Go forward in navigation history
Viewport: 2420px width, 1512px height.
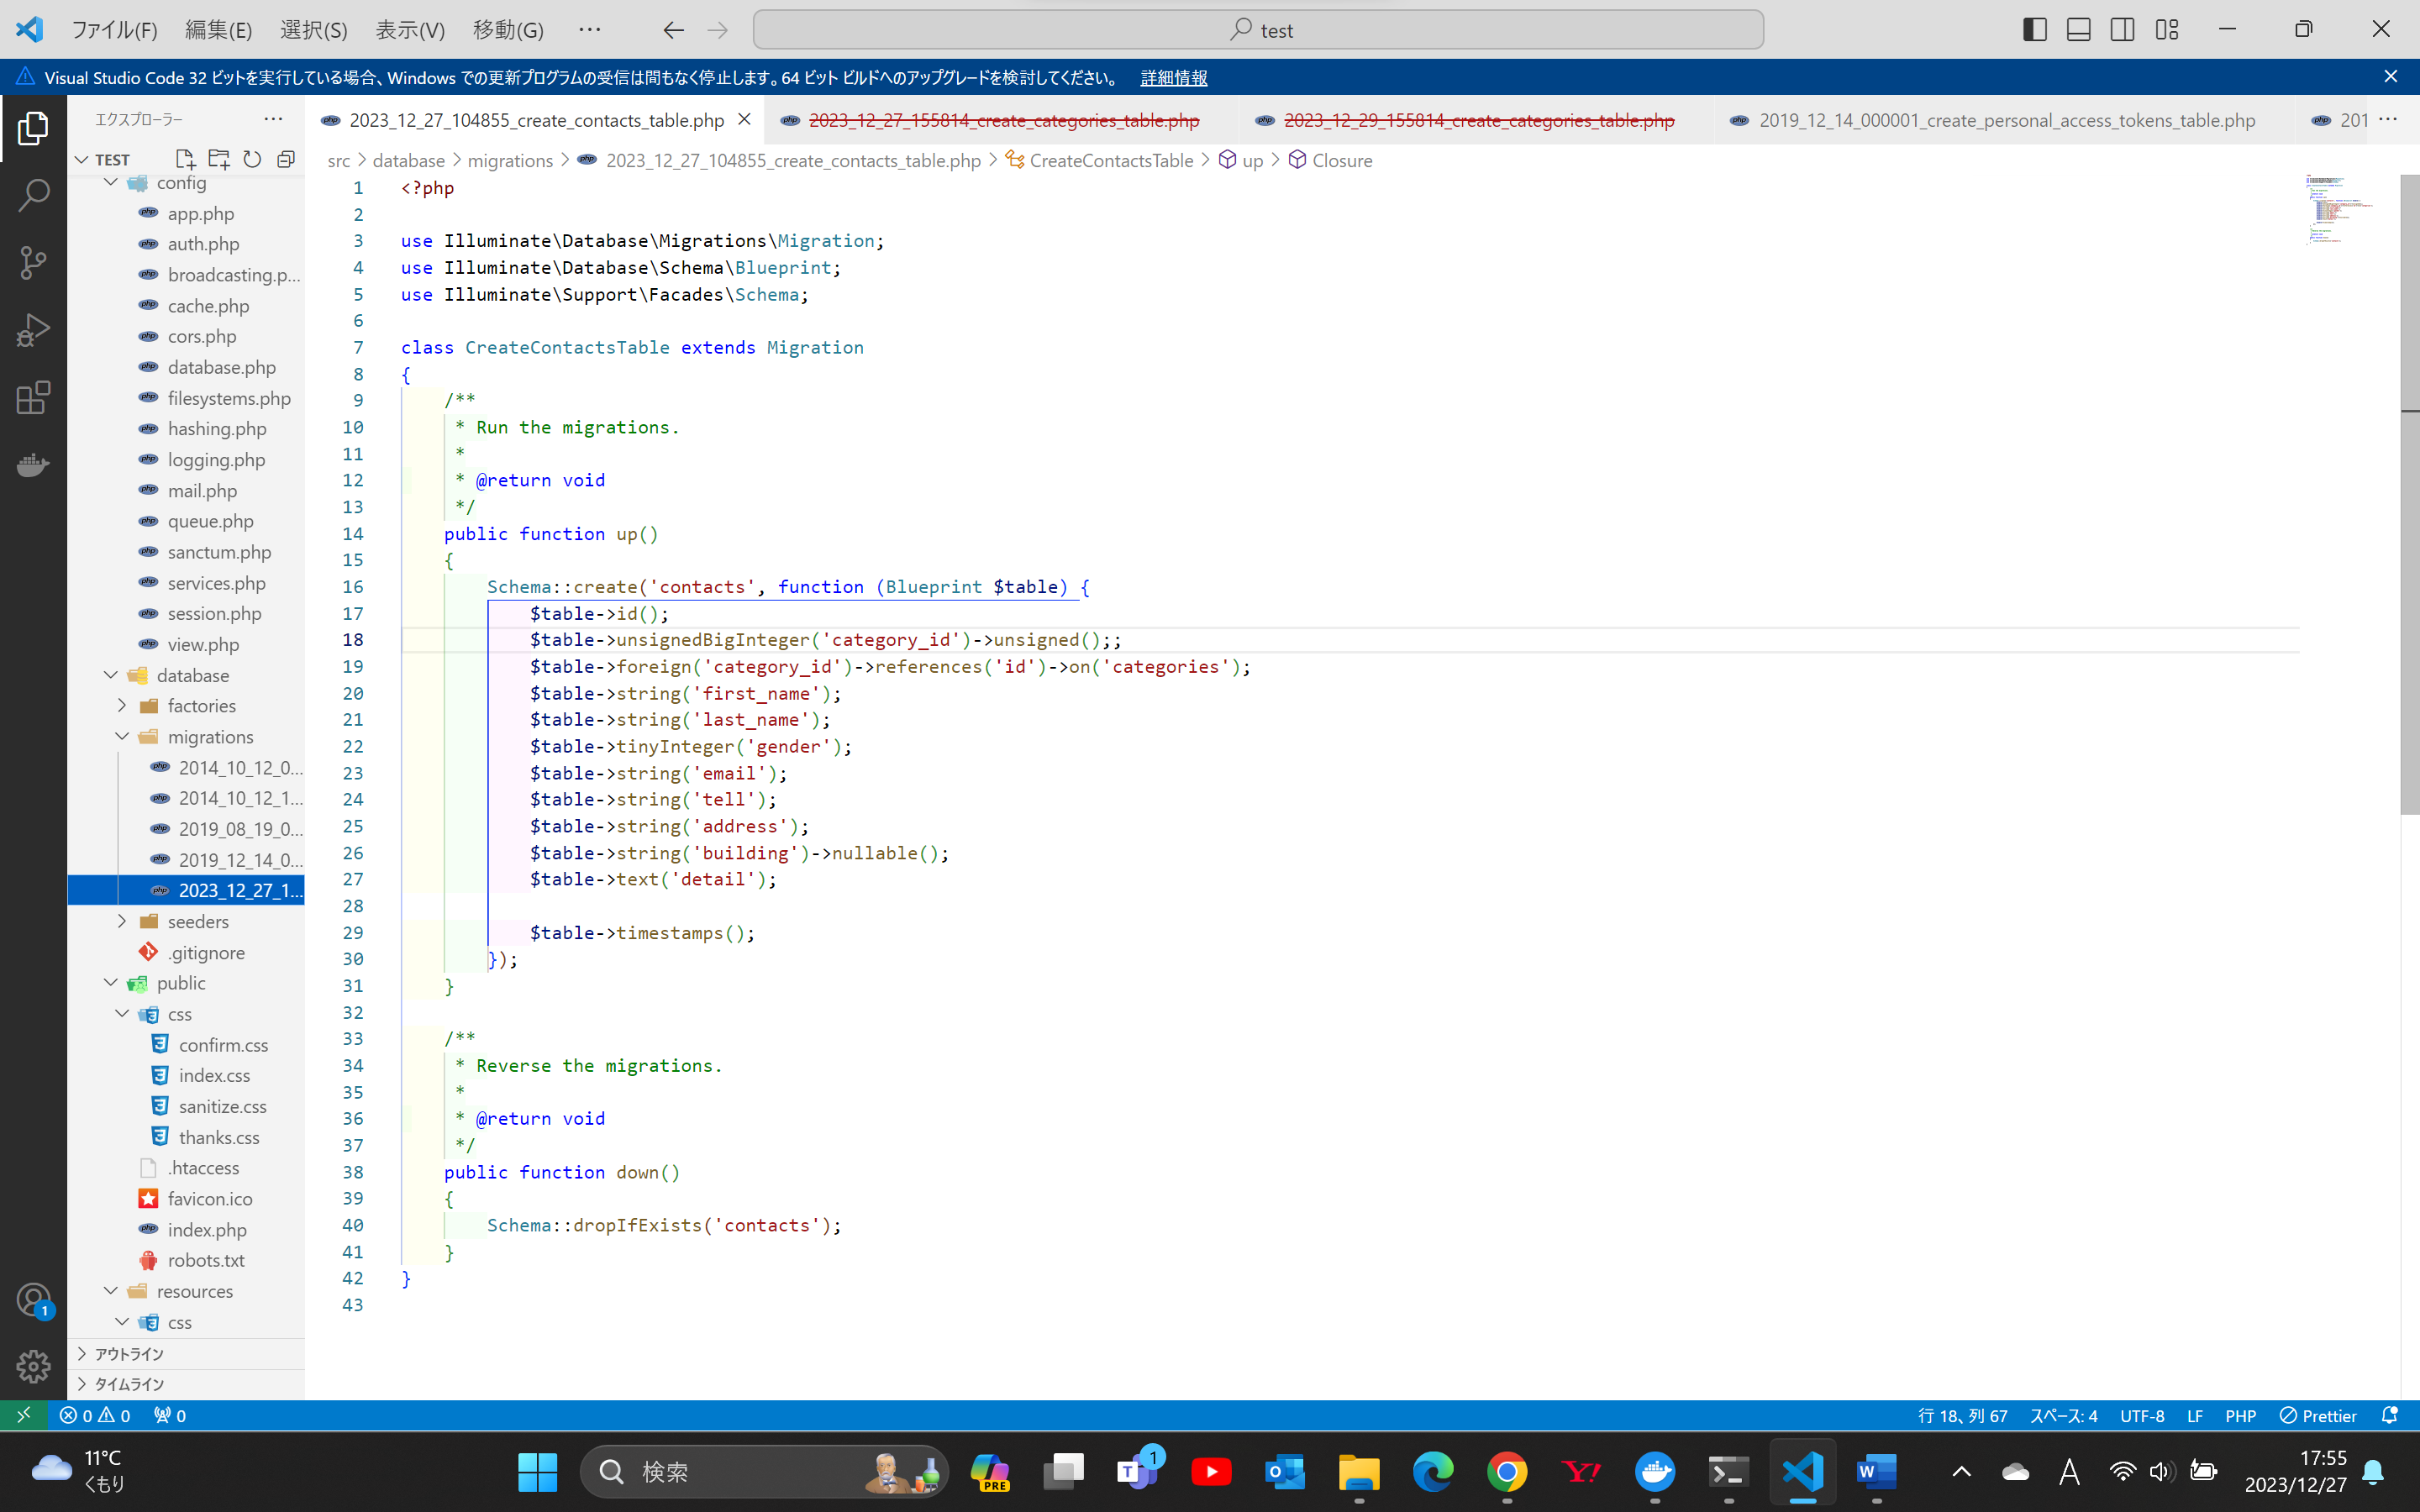click(x=717, y=30)
